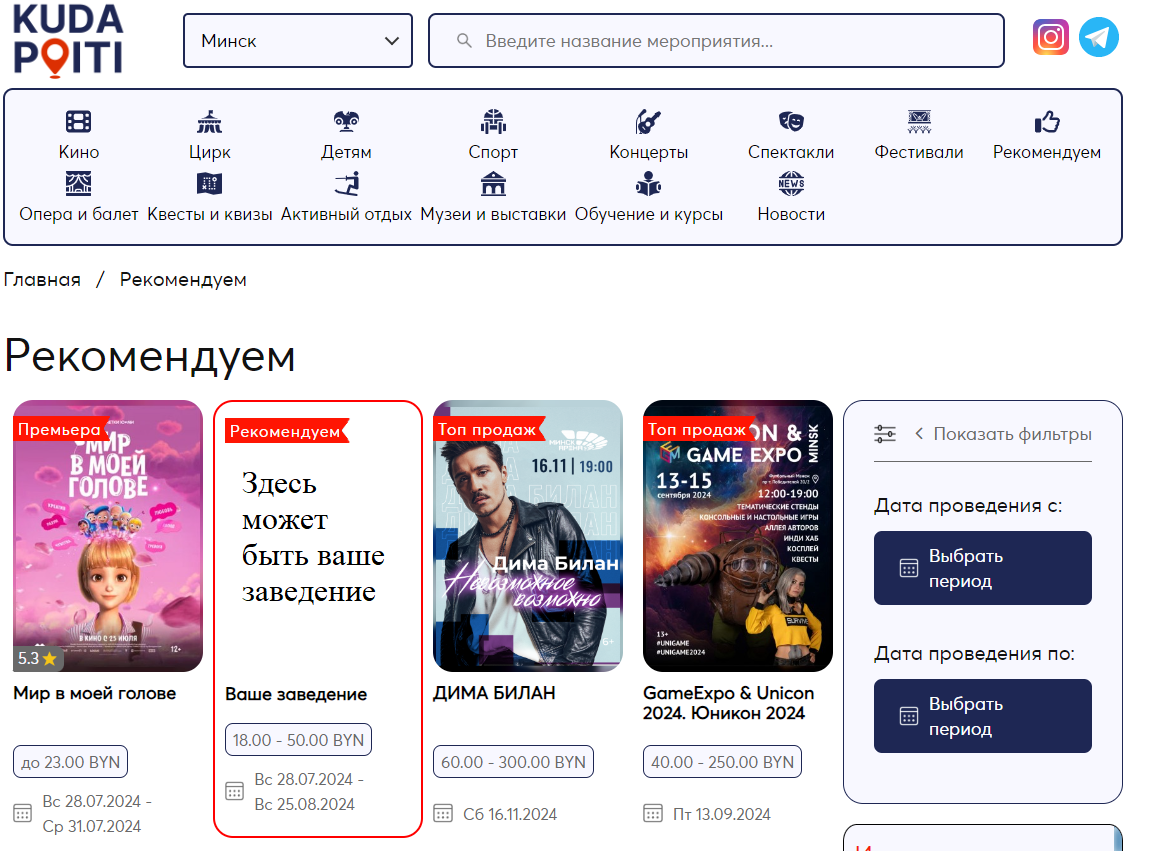Click the Главная breadcrumb link
This screenshot has width=1152, height=851.
(42, 280)
